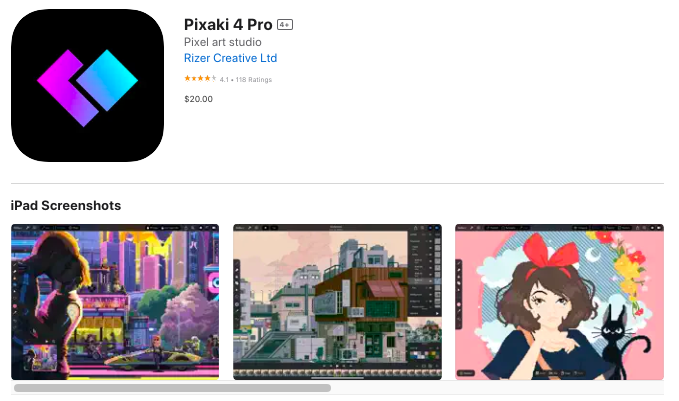The image size is (679, 401).
Task: Click the orange star rating icons
Action: [x=200, y=78]
